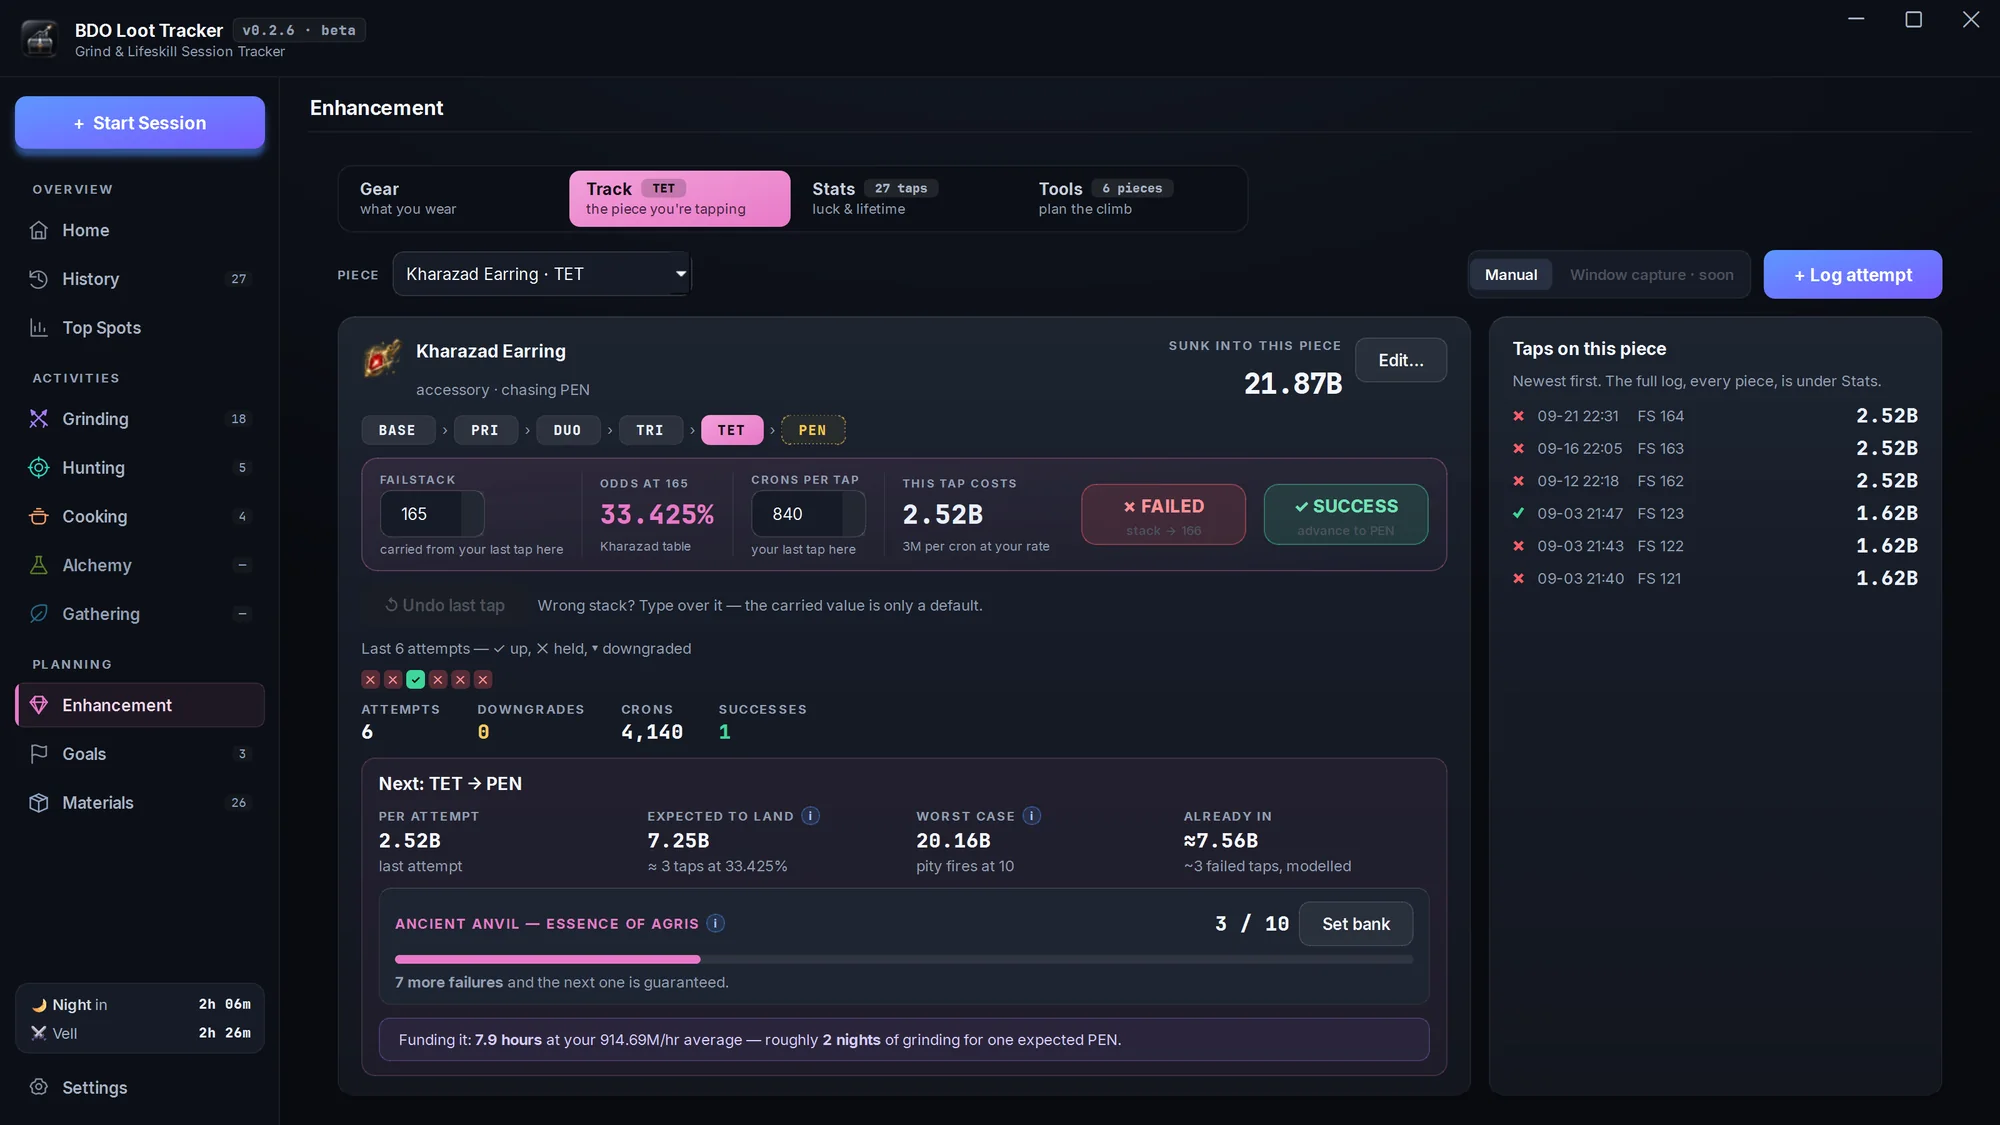Click the Crons per tap field 840
Screen dimensions: 2000x1125
point(808,514)
